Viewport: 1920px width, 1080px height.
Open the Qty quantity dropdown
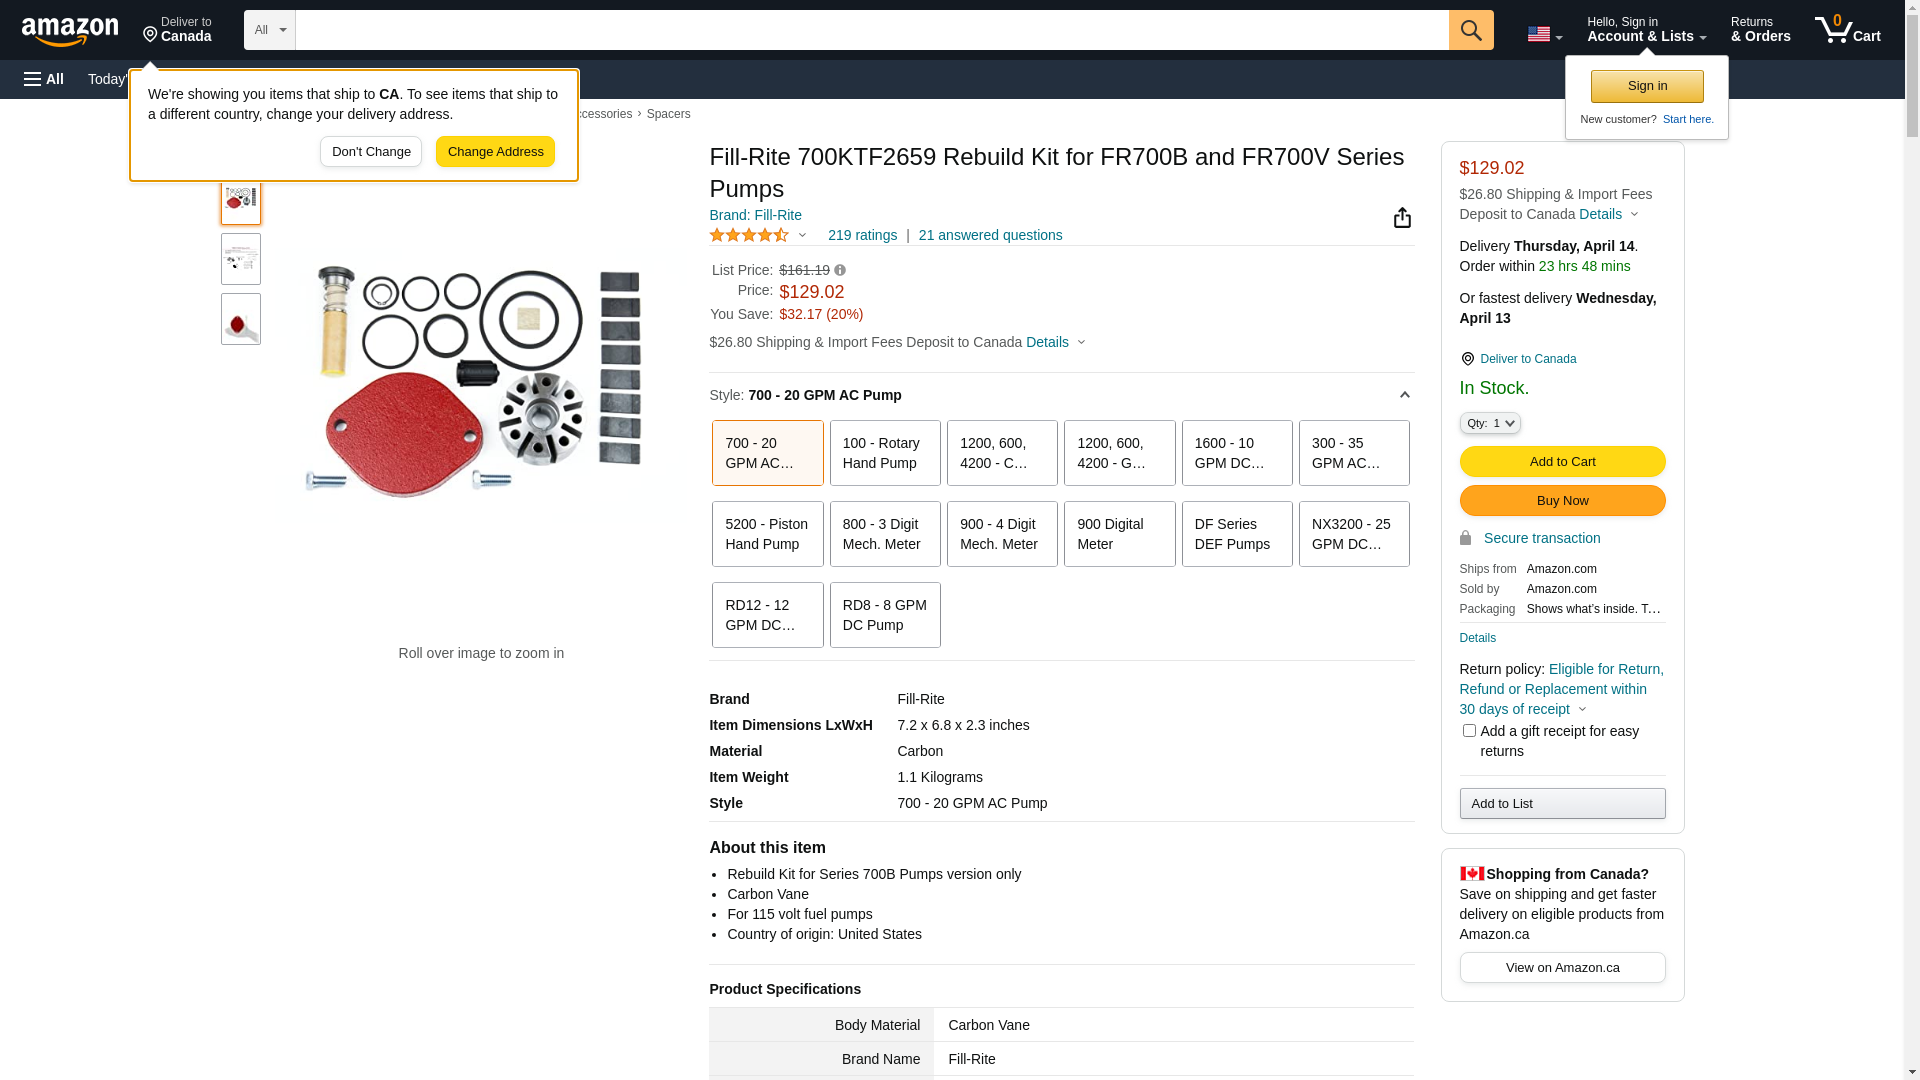coord(1490,423)
